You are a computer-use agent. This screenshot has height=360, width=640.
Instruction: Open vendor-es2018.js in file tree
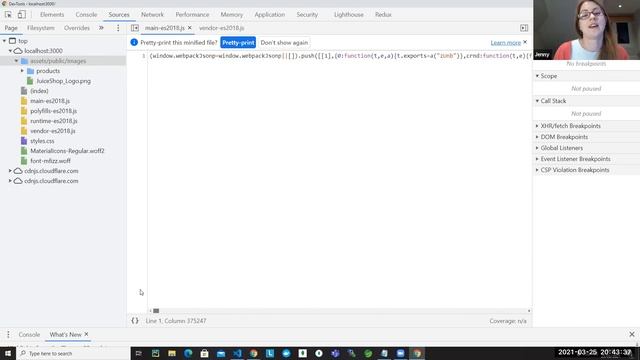(x=53, y=131)
